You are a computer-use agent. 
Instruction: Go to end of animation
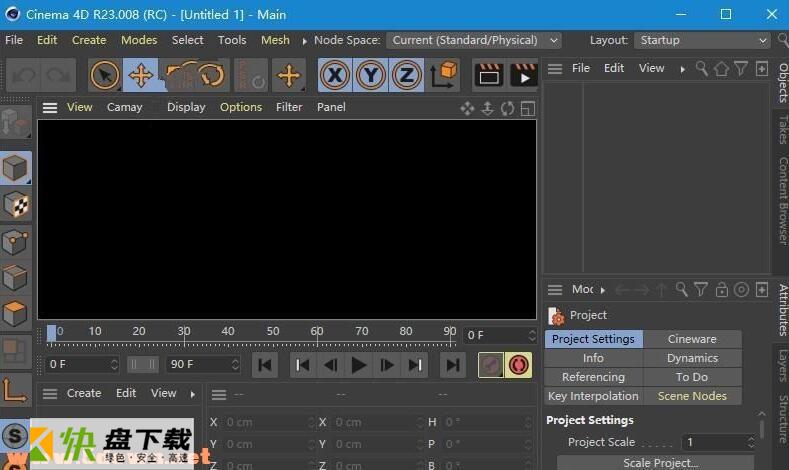[x=452, y=365]
